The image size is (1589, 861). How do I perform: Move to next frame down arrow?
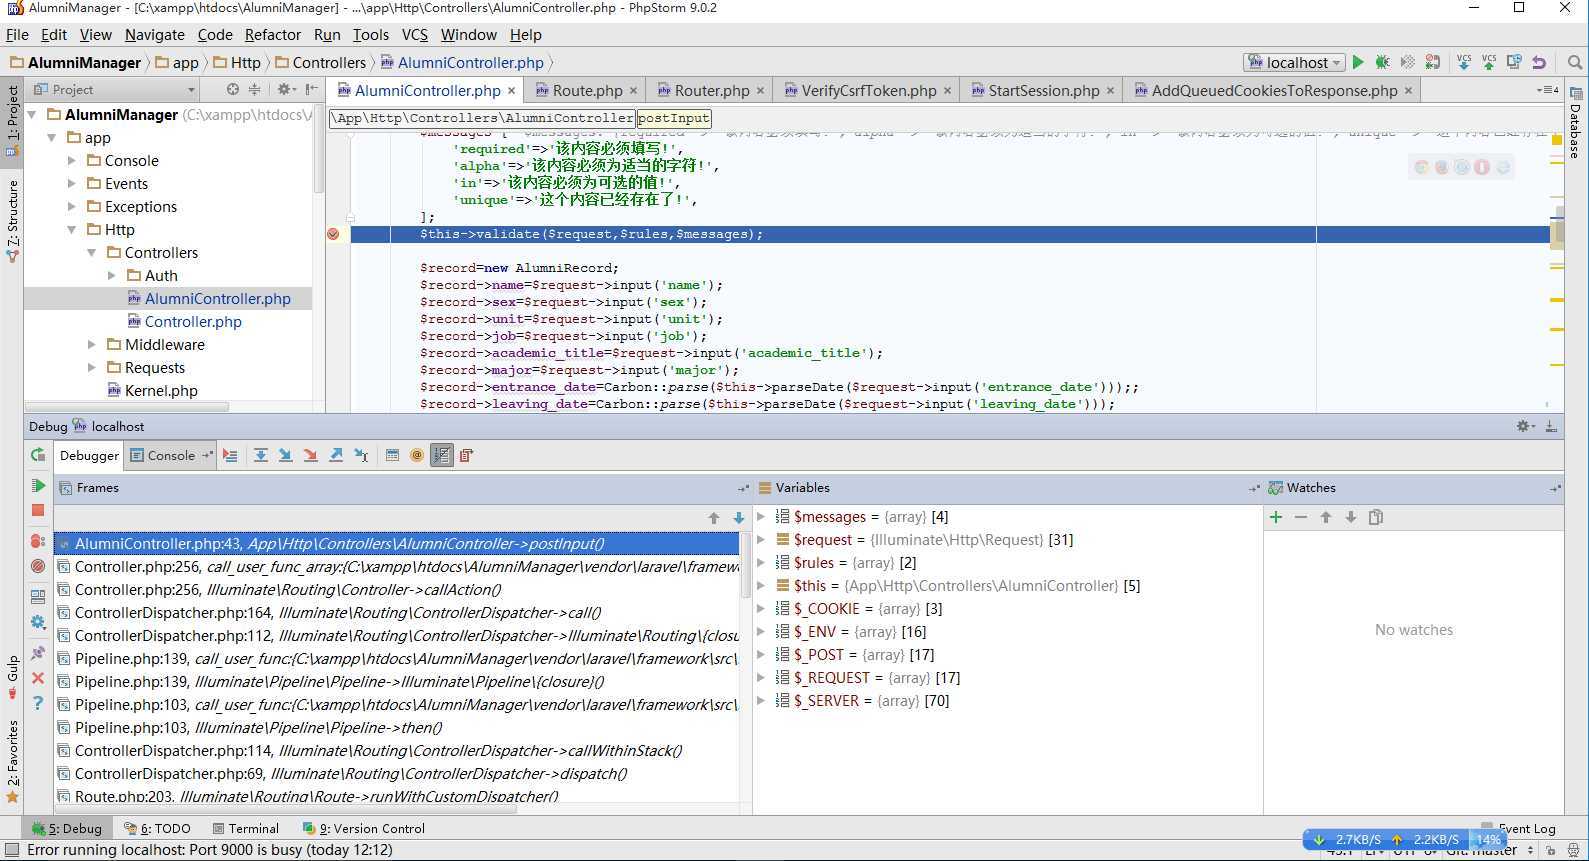[x=739, y=518]
